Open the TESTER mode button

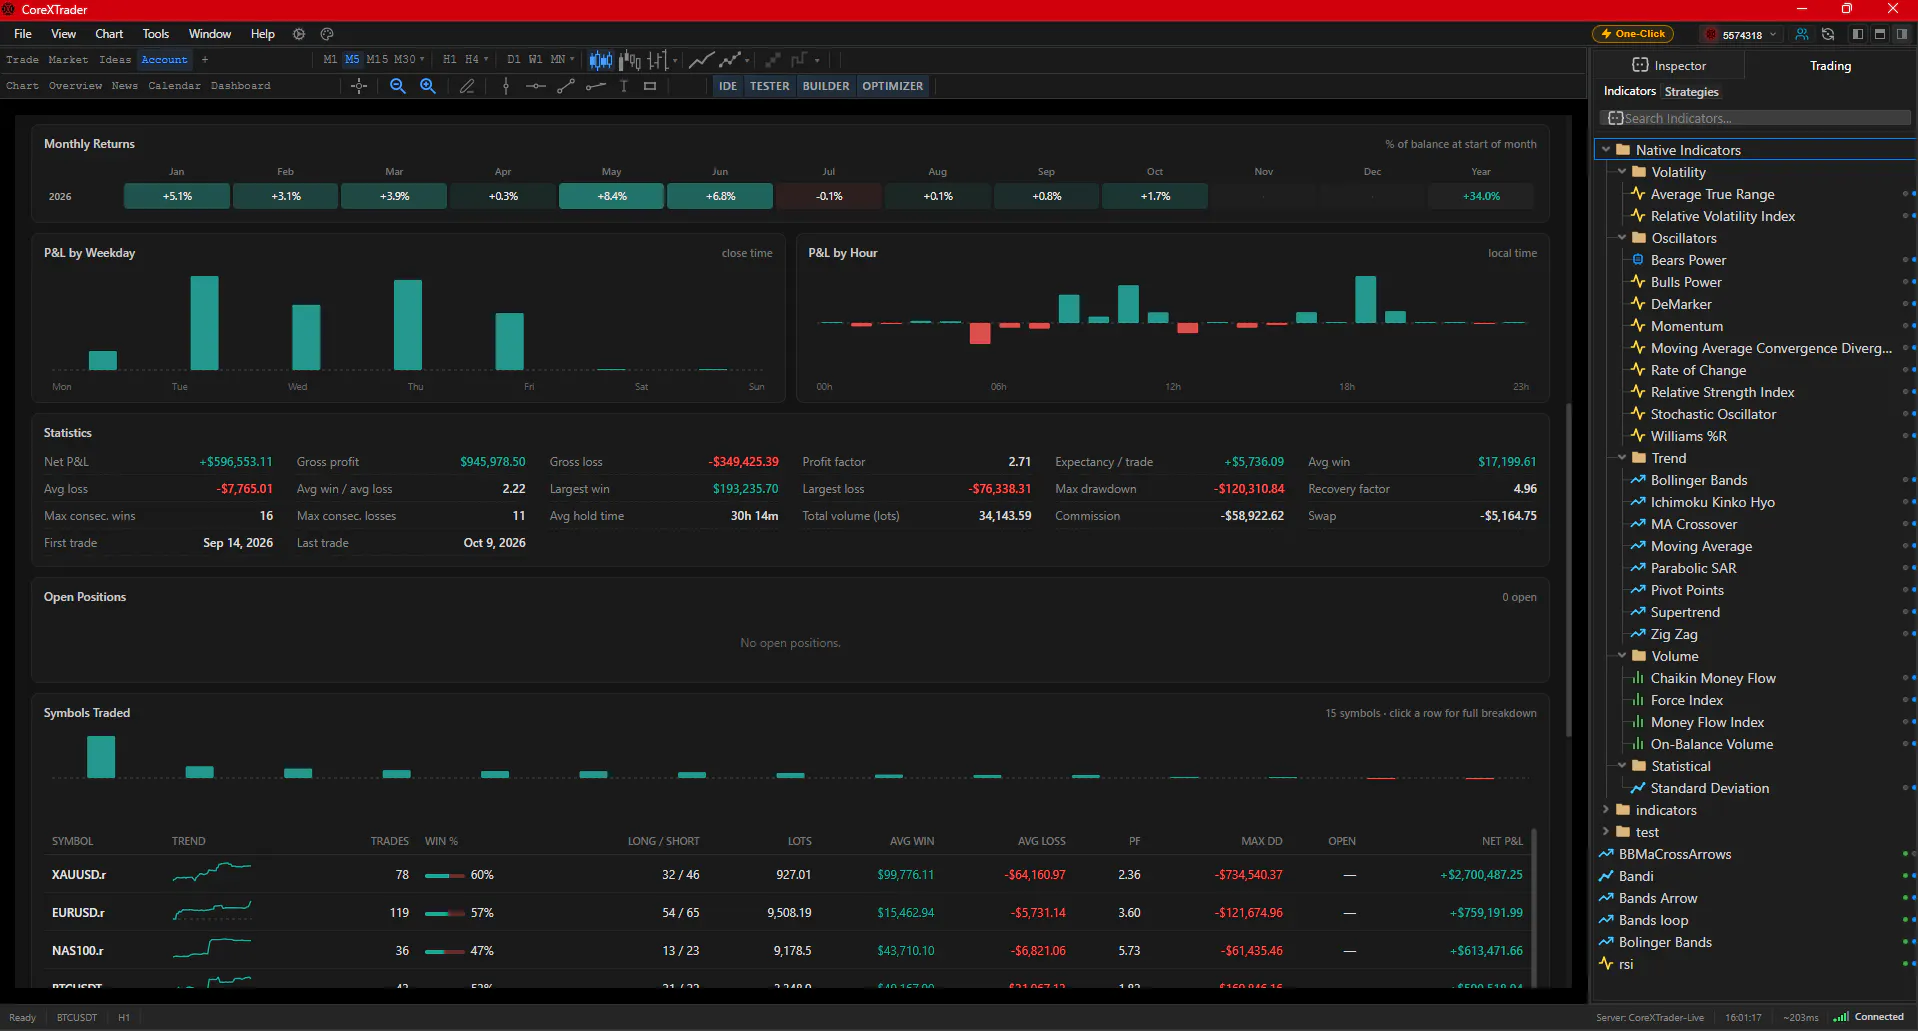point(770,86)
